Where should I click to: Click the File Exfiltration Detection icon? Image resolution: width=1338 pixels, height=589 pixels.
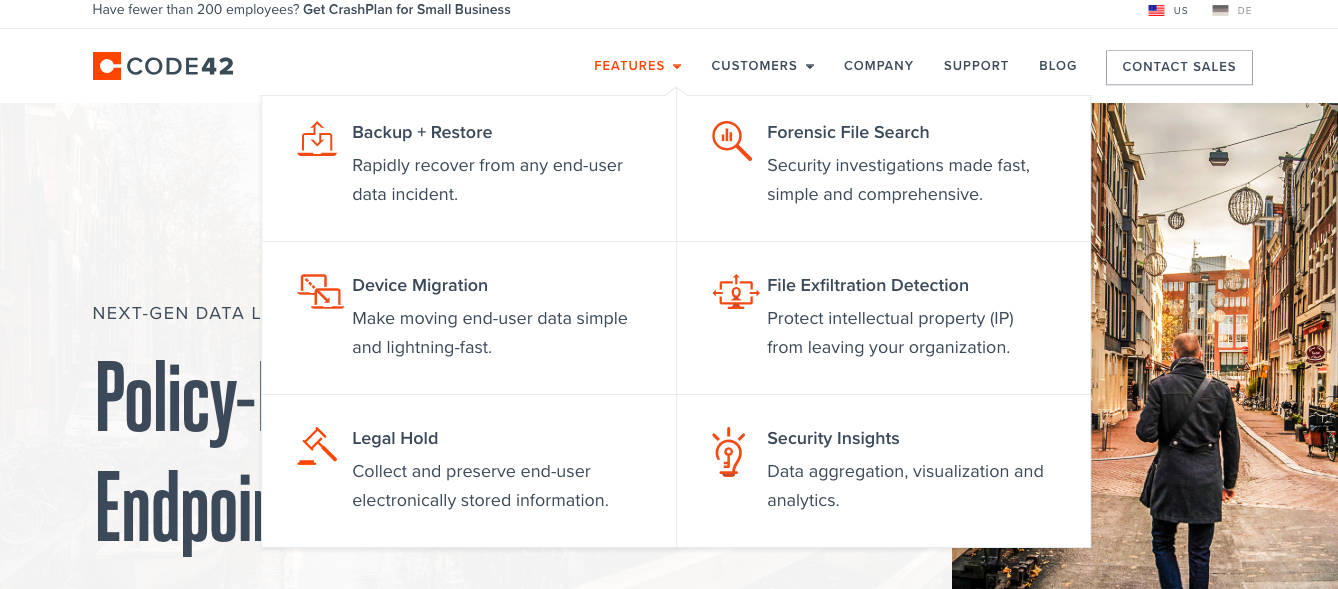[x=735, y=291]
